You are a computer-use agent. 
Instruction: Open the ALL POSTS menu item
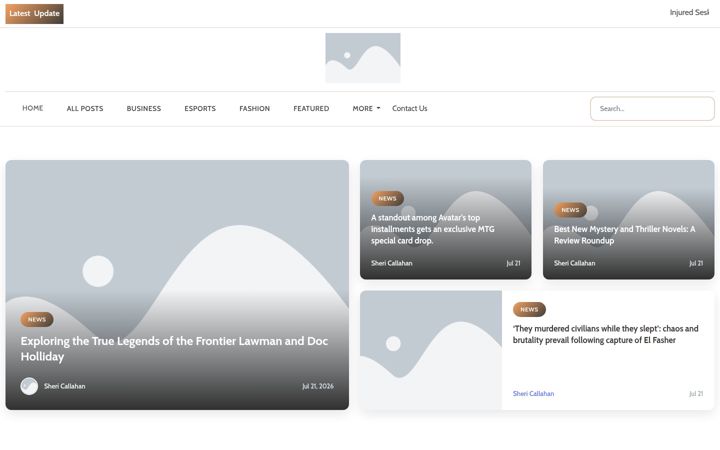[x=85, y=108]
